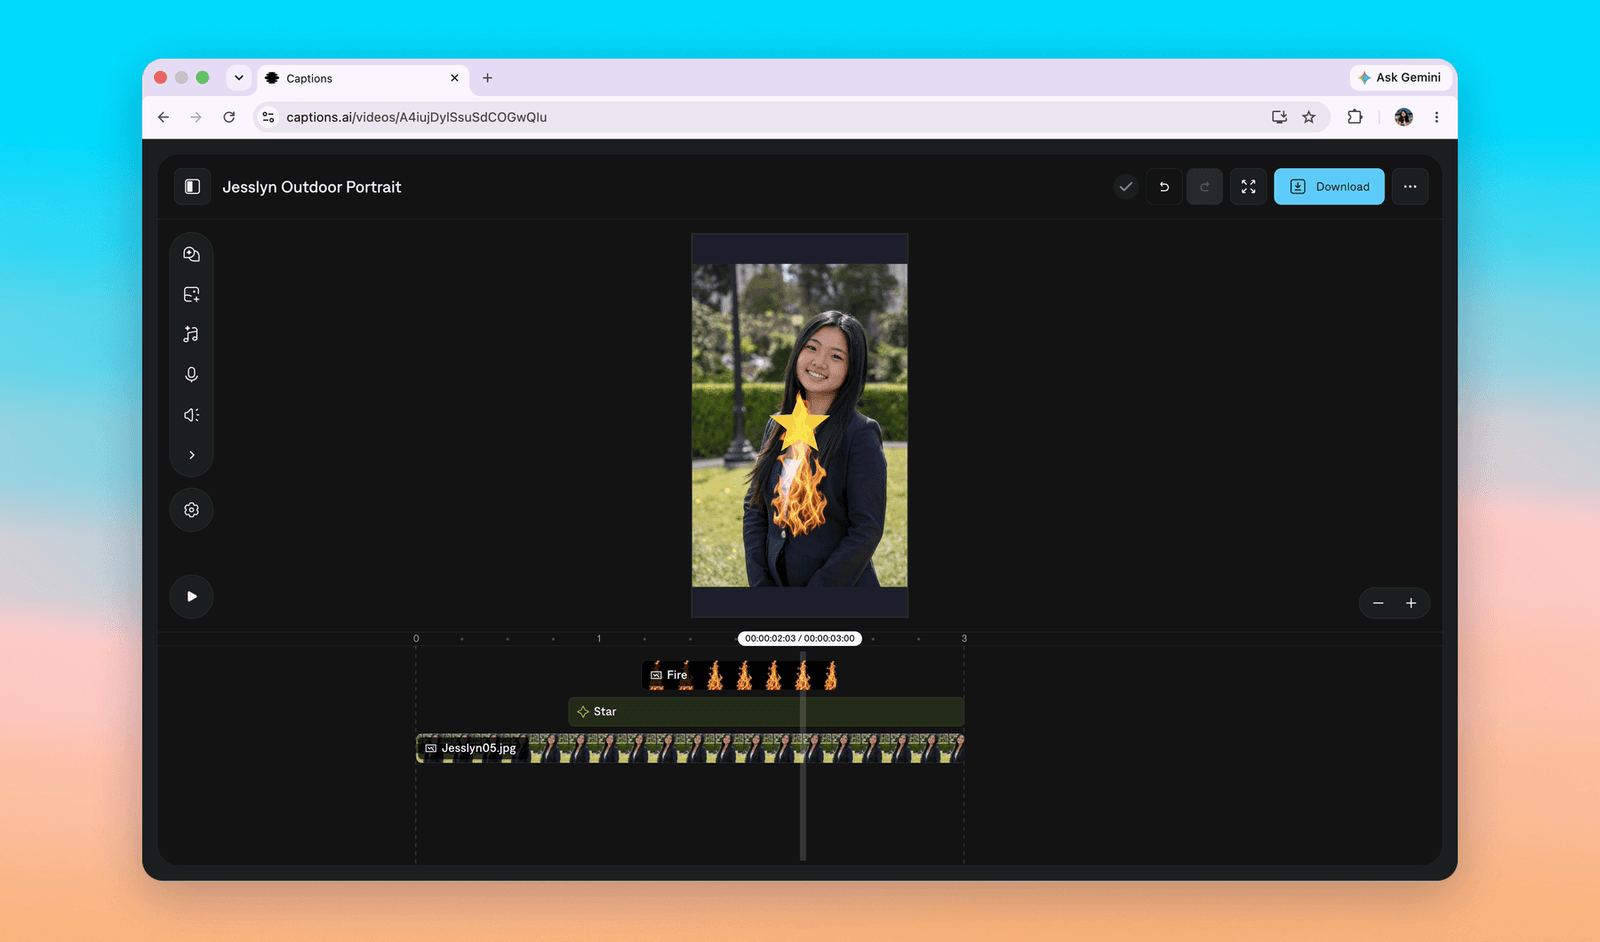Select the Fire clip on timeline
1600x942 pixels.
[740, 675]
